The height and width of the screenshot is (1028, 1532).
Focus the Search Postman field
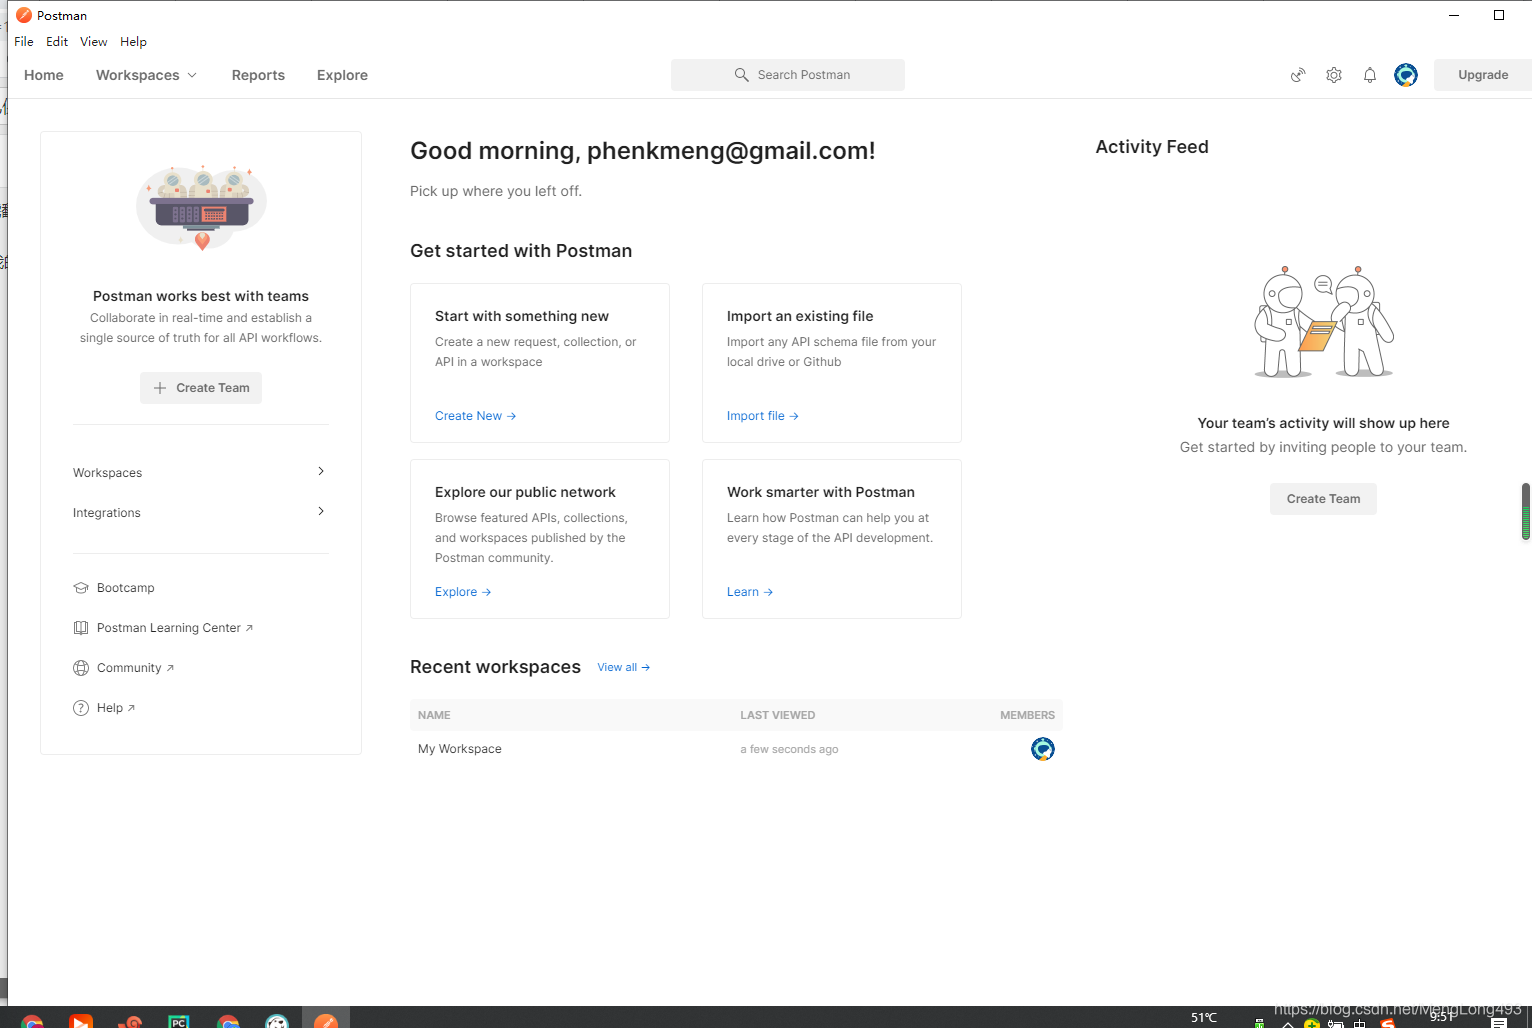coord(788,75)
